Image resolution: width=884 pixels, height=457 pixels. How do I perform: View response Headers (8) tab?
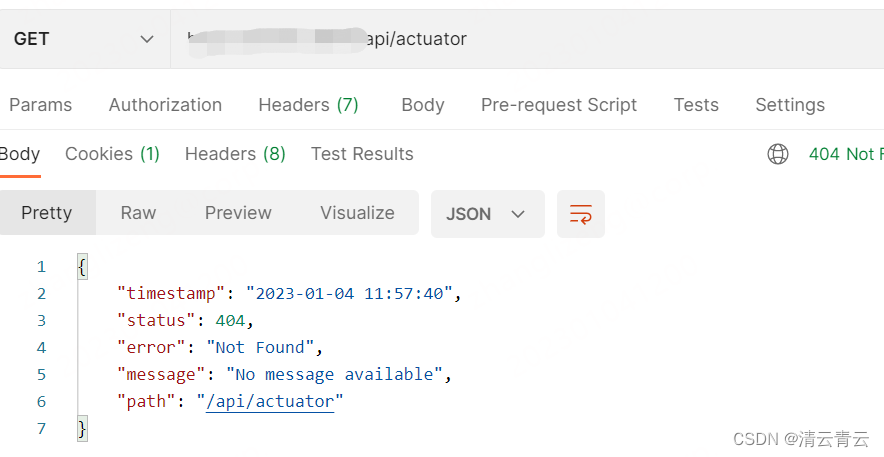click(235, 154)
